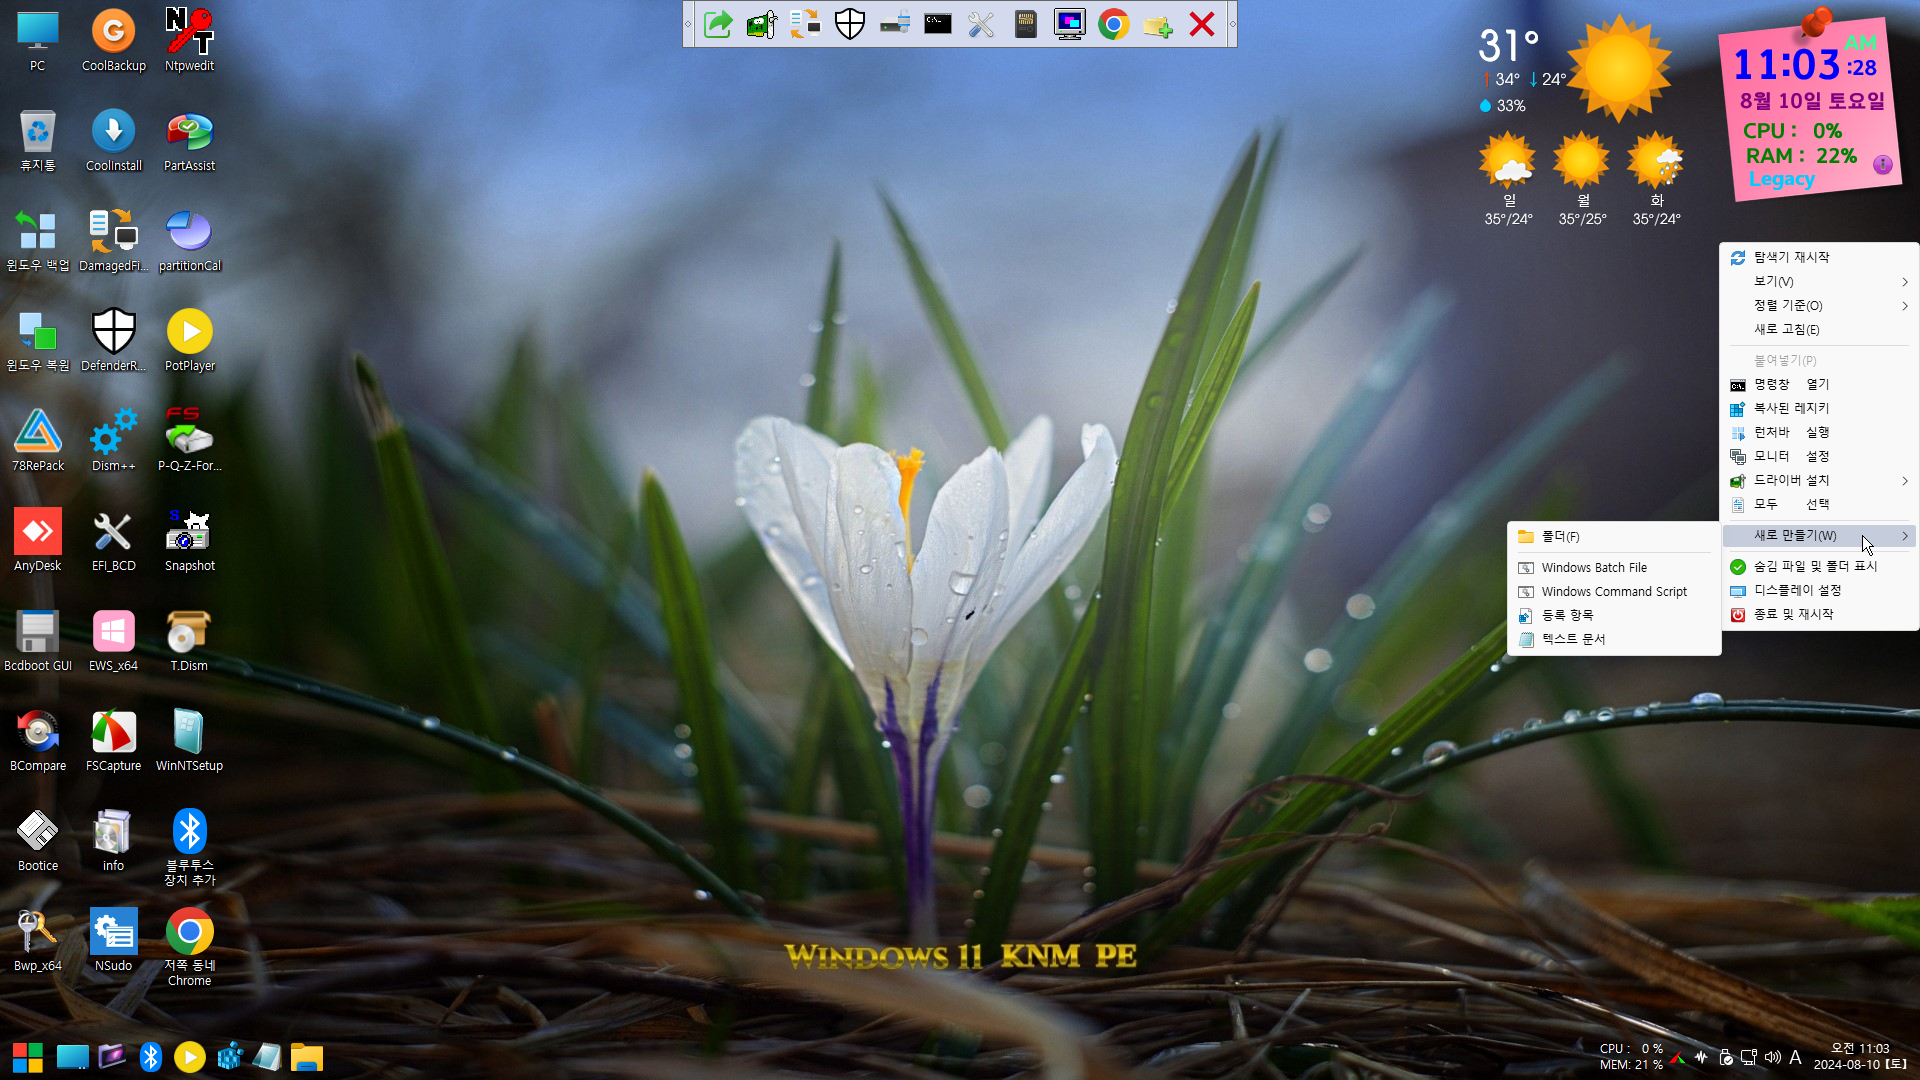
Task: Select the BCompare desktop icon
Action: coord(38,741)
